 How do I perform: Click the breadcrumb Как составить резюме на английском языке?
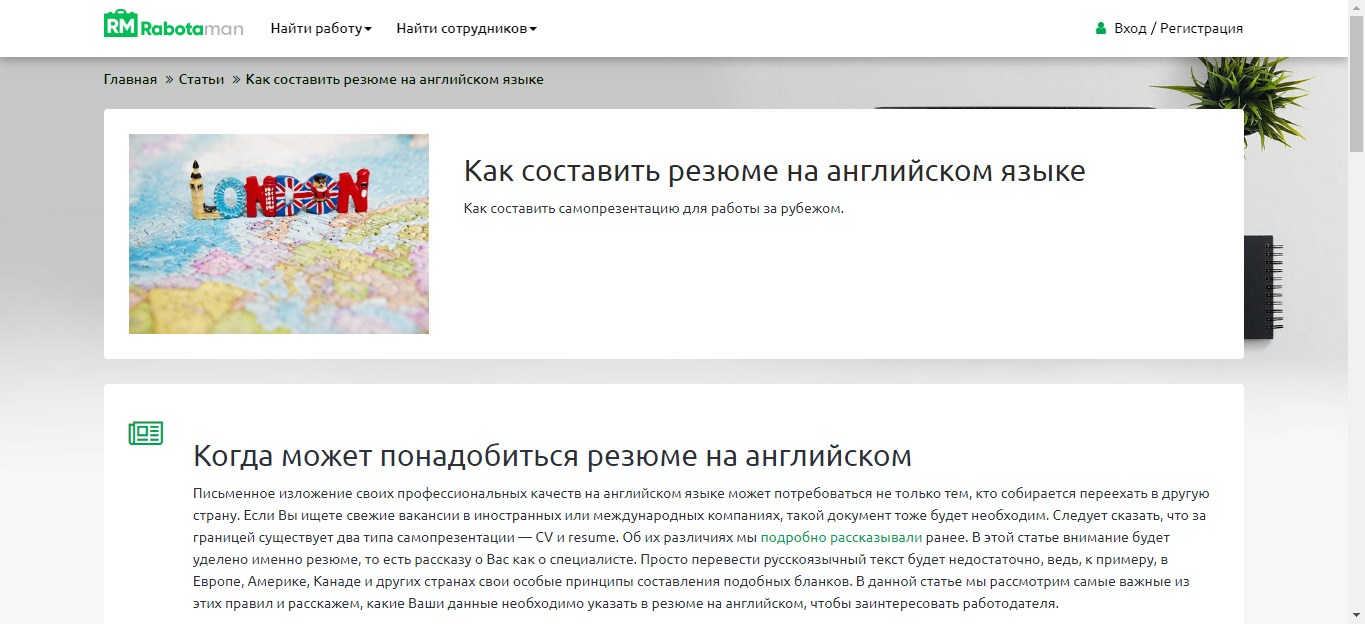point(395,79)
